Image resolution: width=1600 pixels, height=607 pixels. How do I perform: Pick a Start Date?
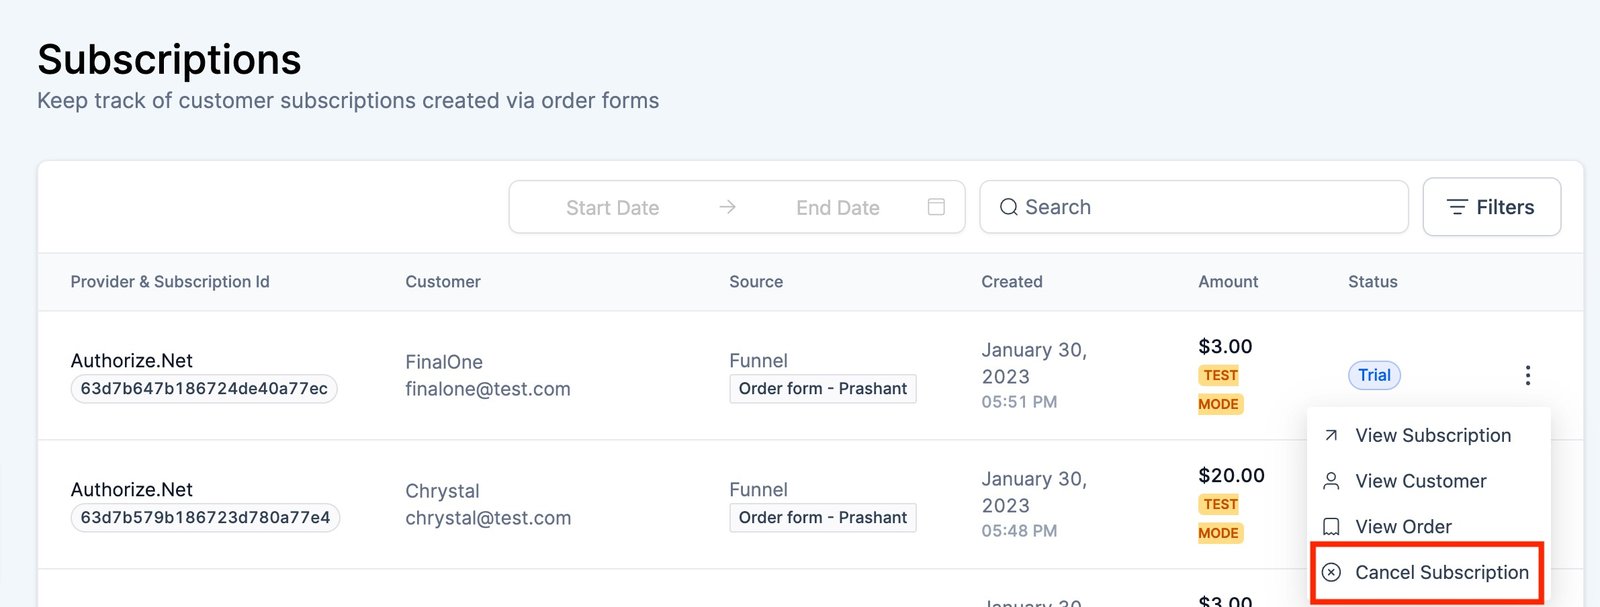pos(612,208)
